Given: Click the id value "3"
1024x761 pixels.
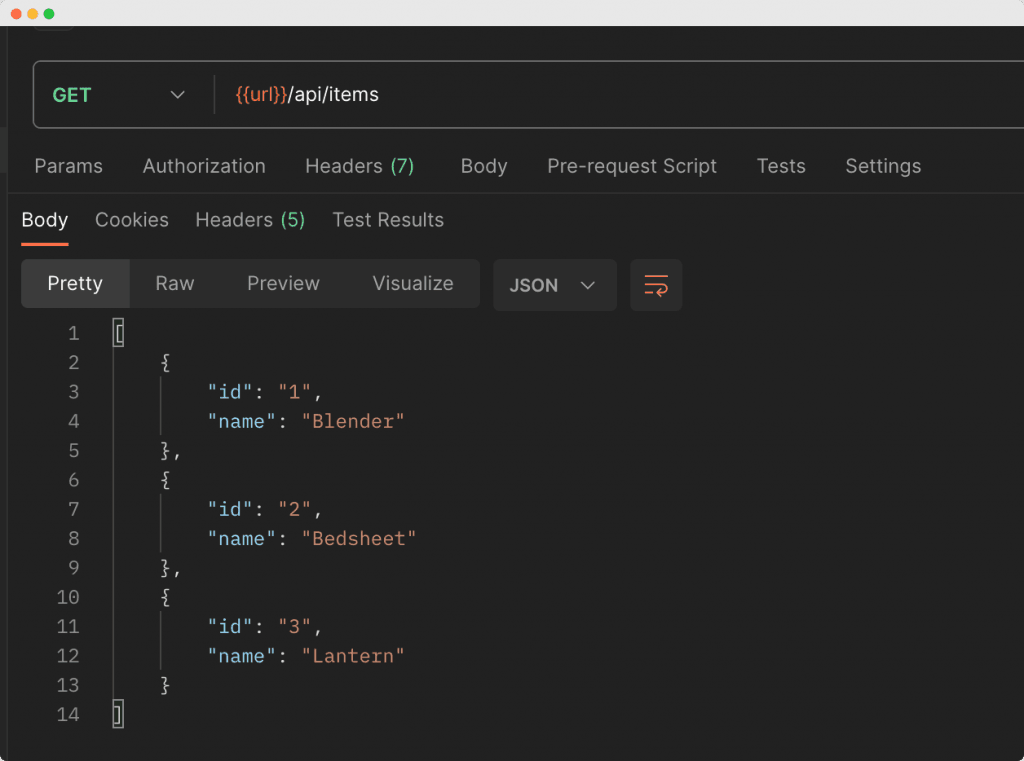Looking at the screenshot, I should (x=294, y=626).
